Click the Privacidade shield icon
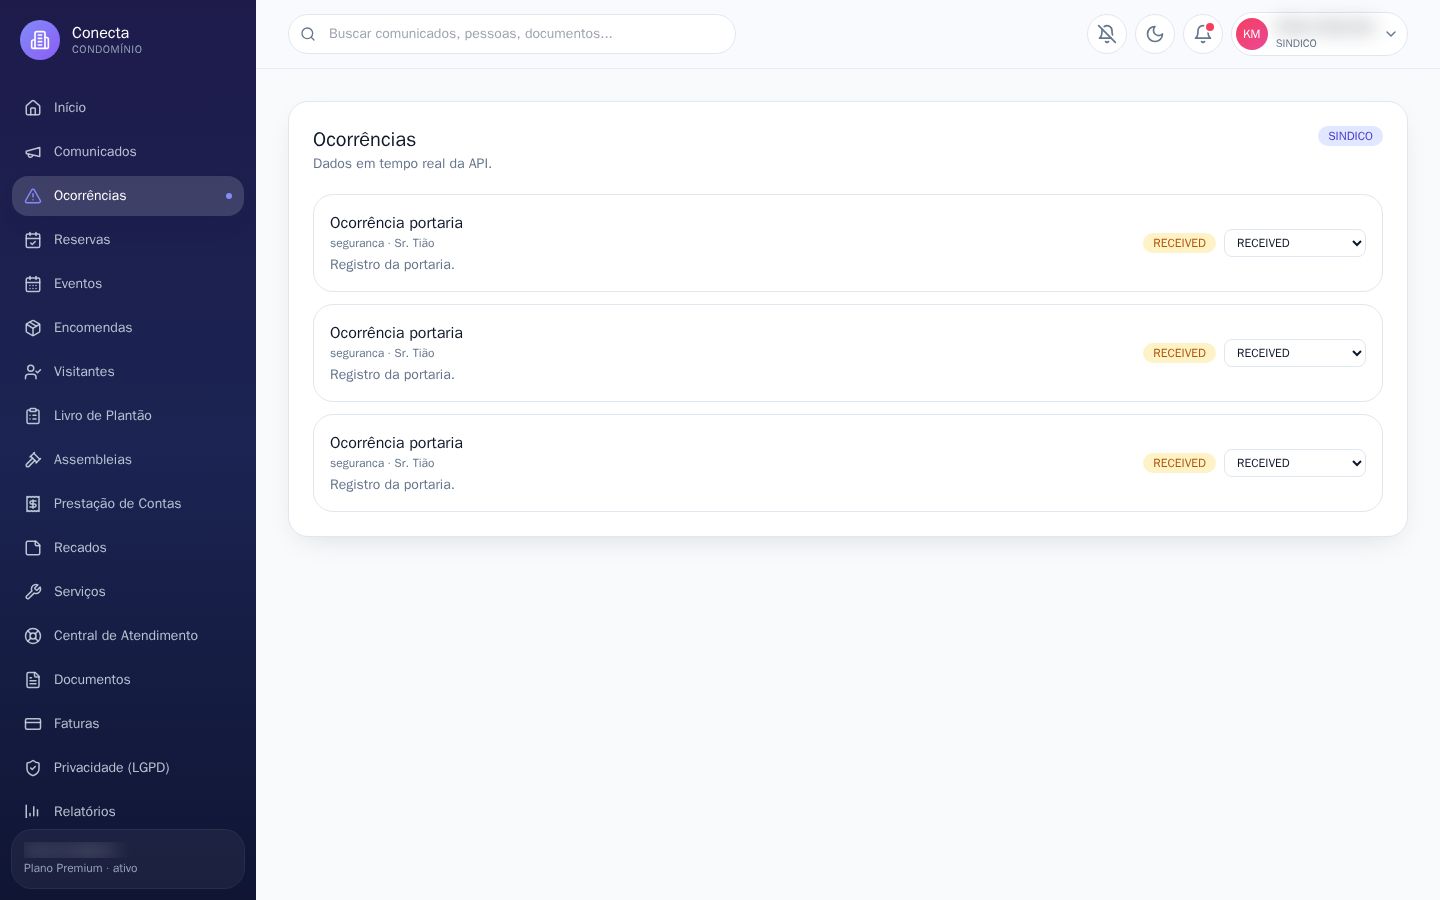 tap(33, 768)
